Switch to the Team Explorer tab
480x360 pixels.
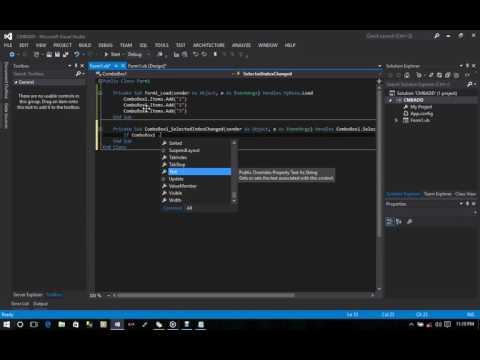click(437, 194)
